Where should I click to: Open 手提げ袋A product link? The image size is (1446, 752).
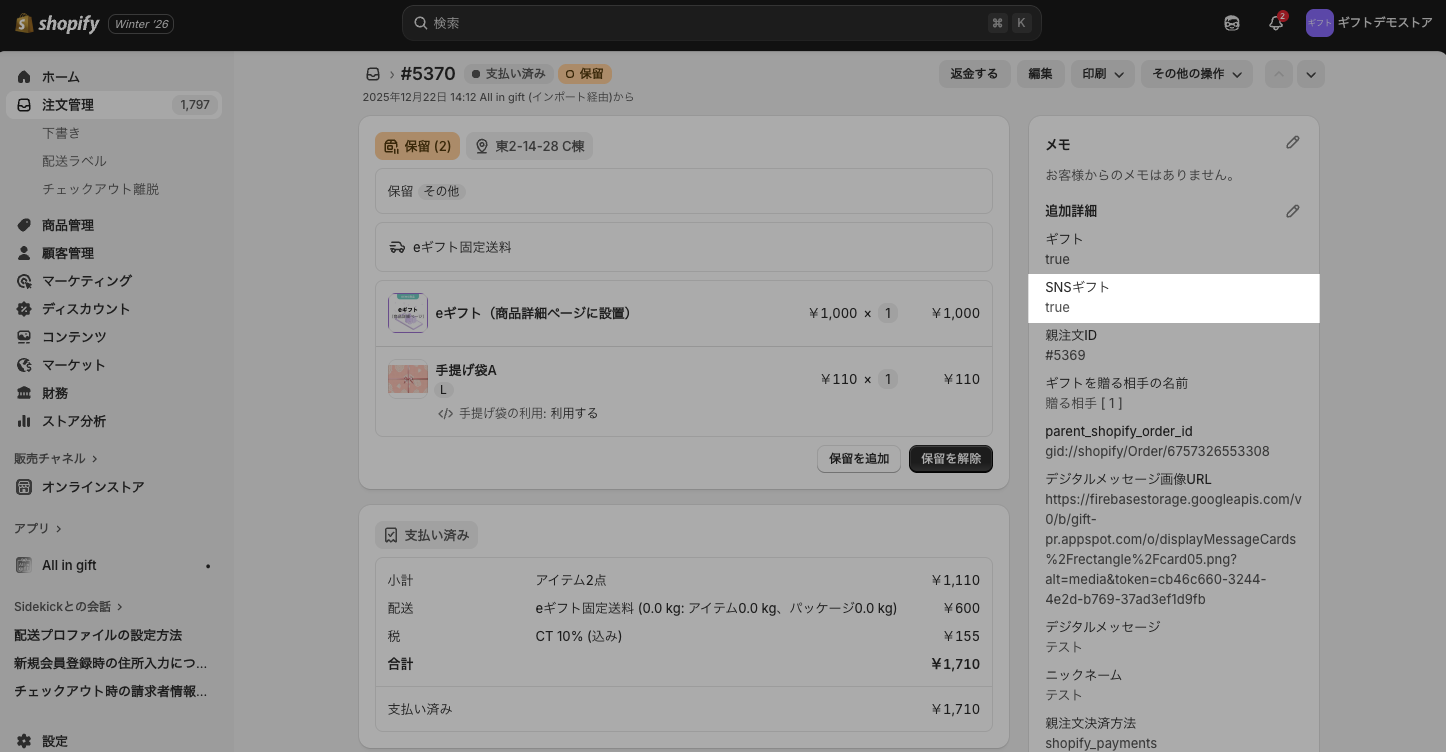[x=466, y=370]
